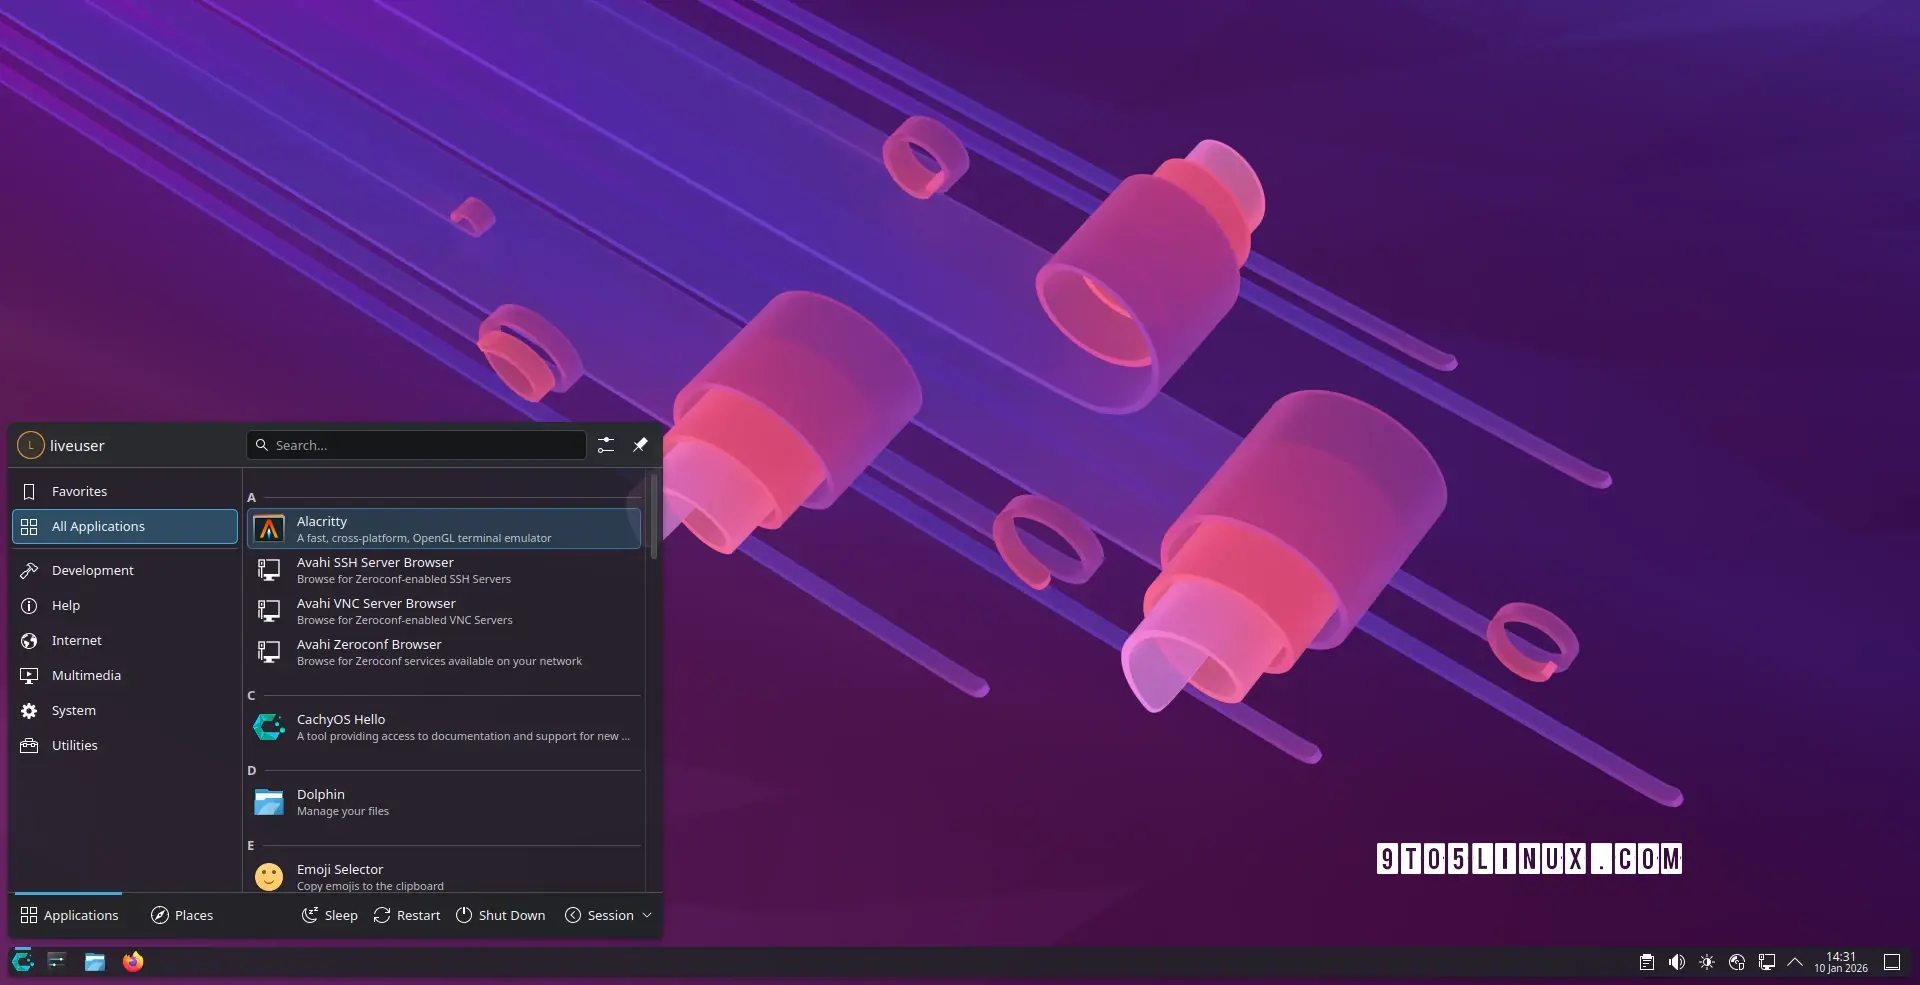Pin the application launcher open
The width and height of the screenshot is (1920, 985).
tap(640, 445)
